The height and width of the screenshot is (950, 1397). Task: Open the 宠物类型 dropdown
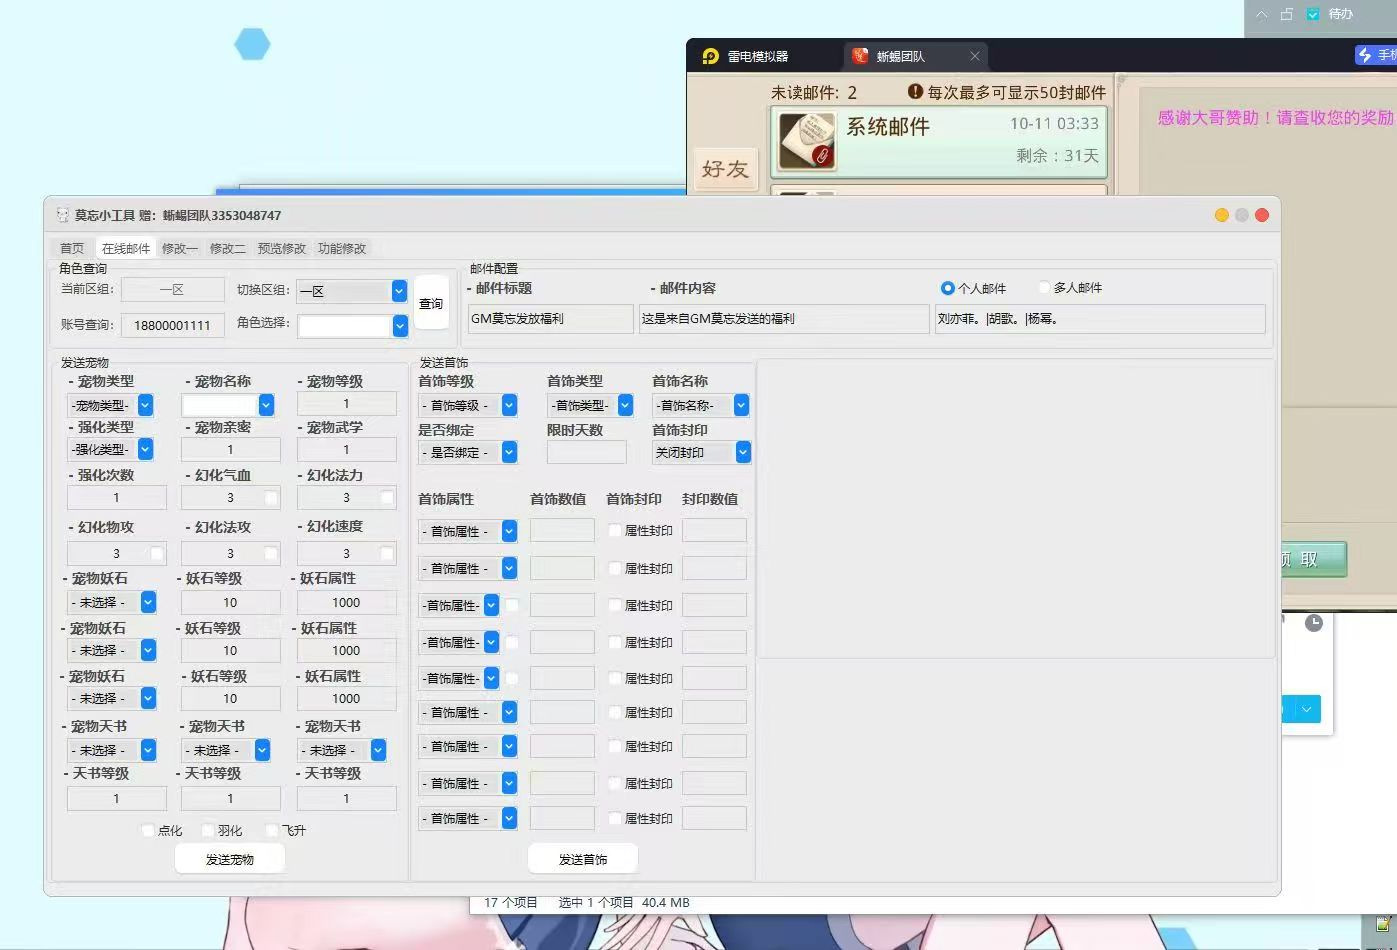145,405
